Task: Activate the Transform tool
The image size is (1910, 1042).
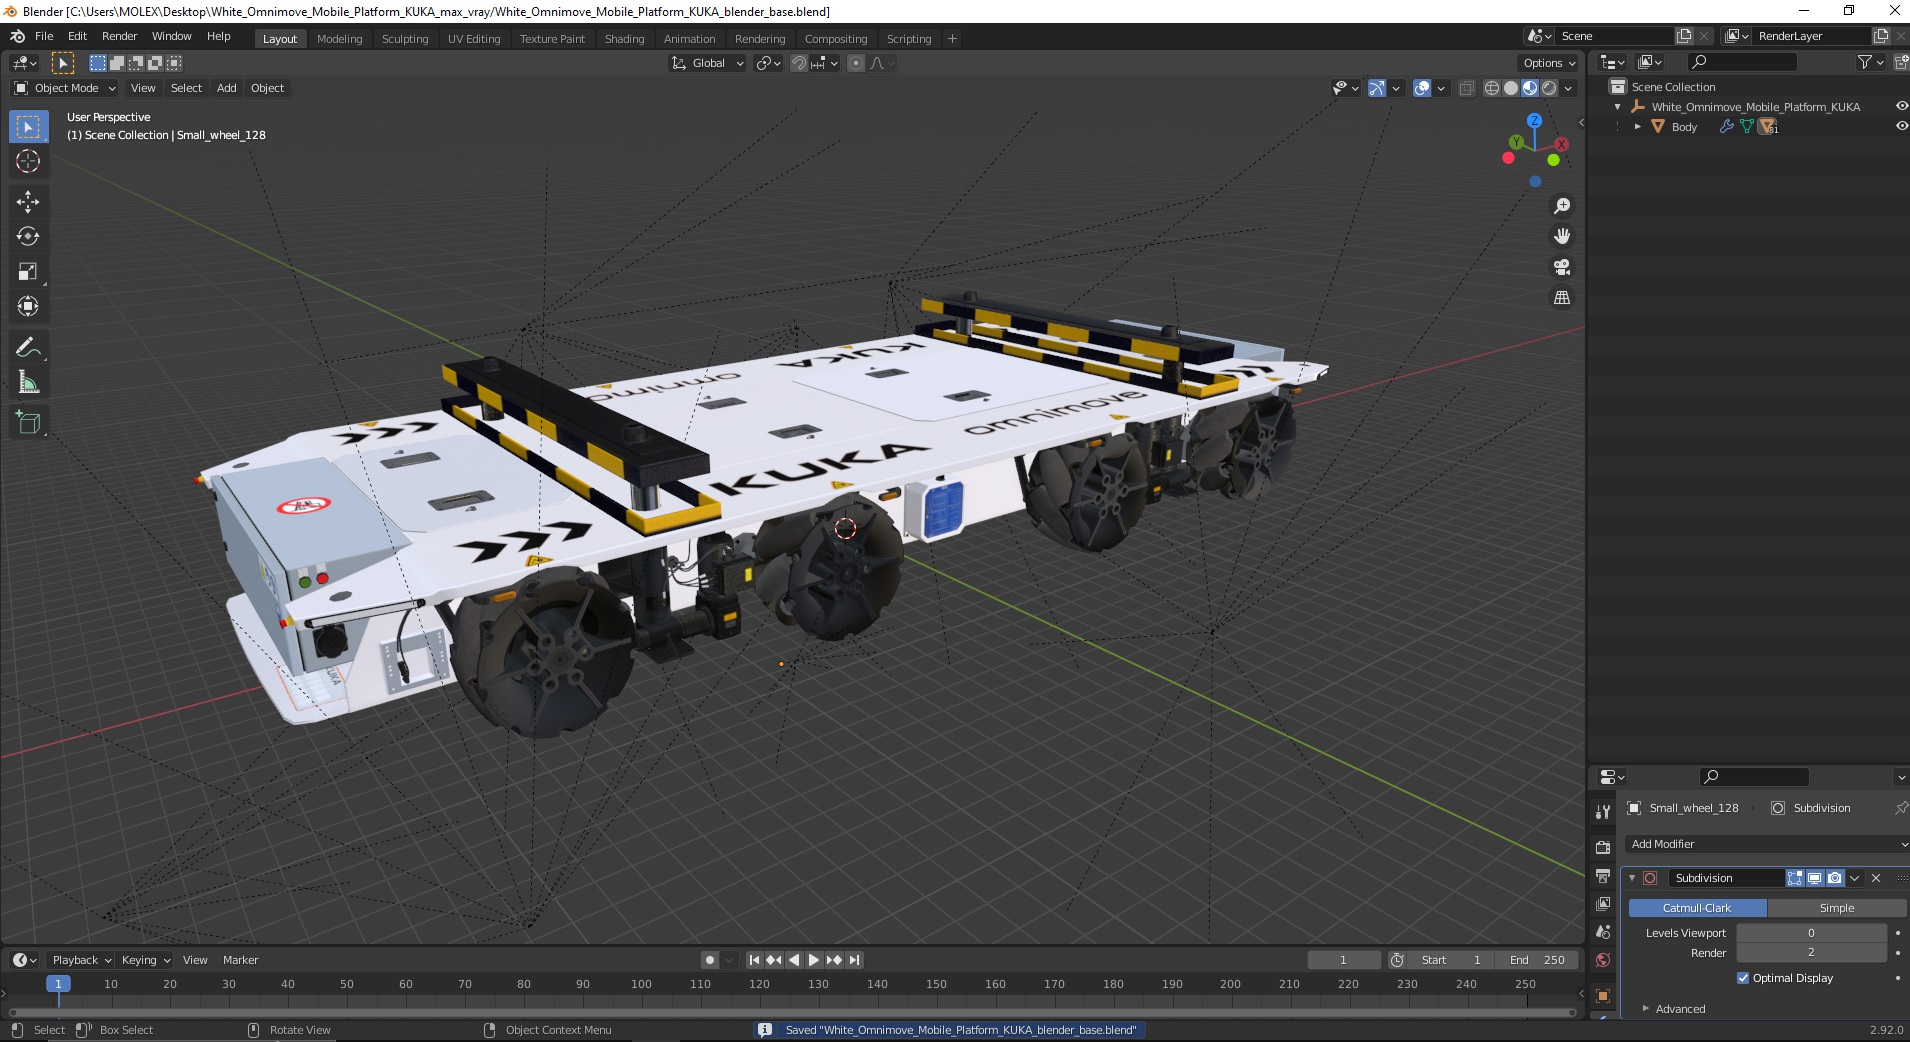Action: tap(28, 307)
